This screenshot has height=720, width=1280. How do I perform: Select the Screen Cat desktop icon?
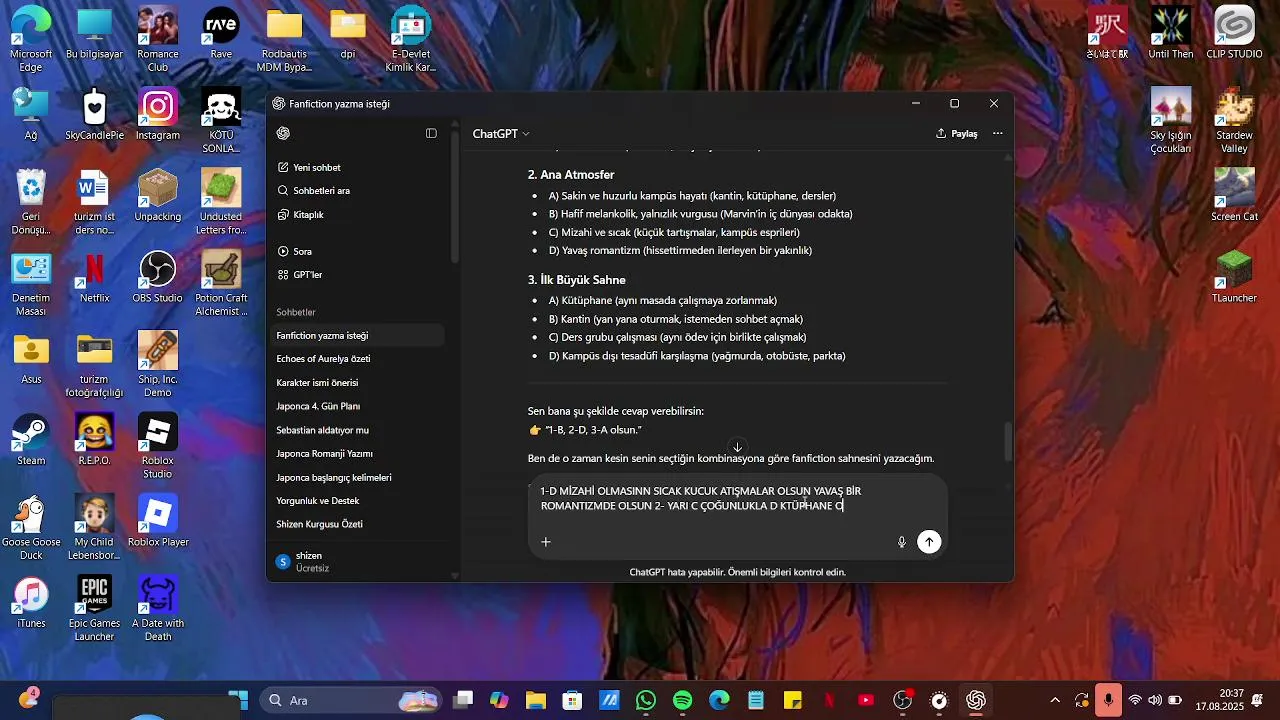pyautogui.click(x=1234, y=196)
